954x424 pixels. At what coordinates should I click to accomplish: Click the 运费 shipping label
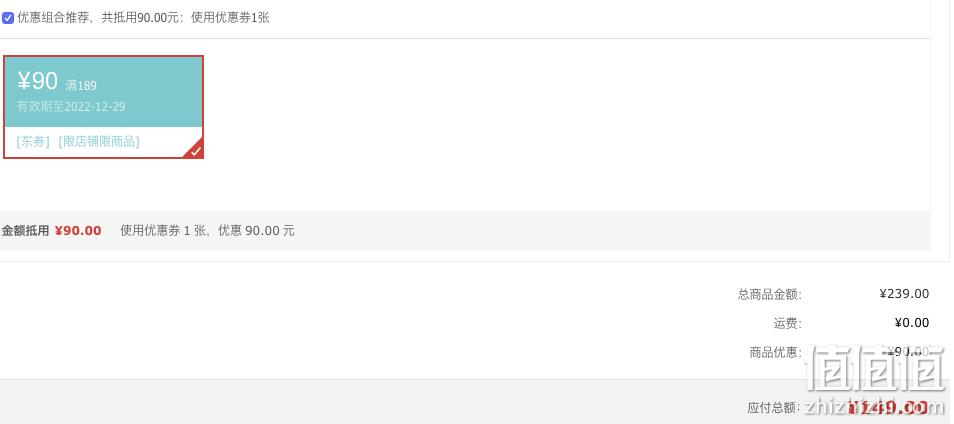click(787, 323)
